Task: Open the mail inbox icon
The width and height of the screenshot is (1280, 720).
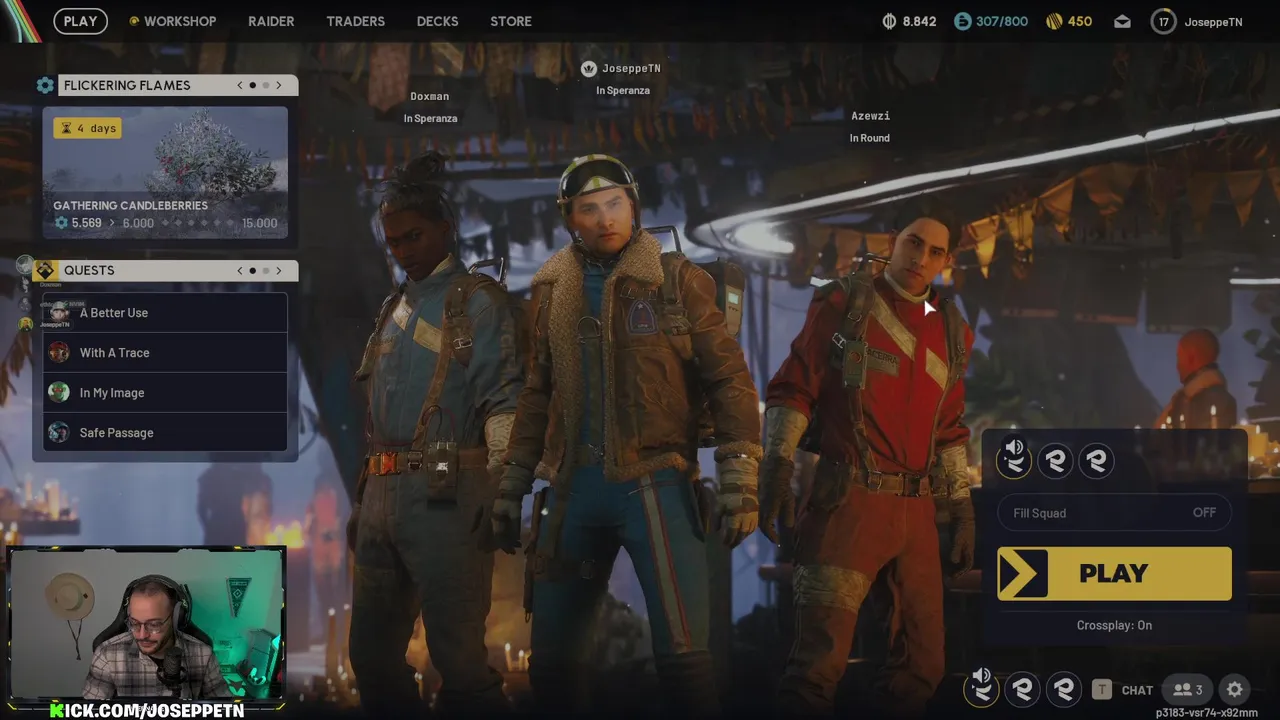Action: coord(1122,21)
